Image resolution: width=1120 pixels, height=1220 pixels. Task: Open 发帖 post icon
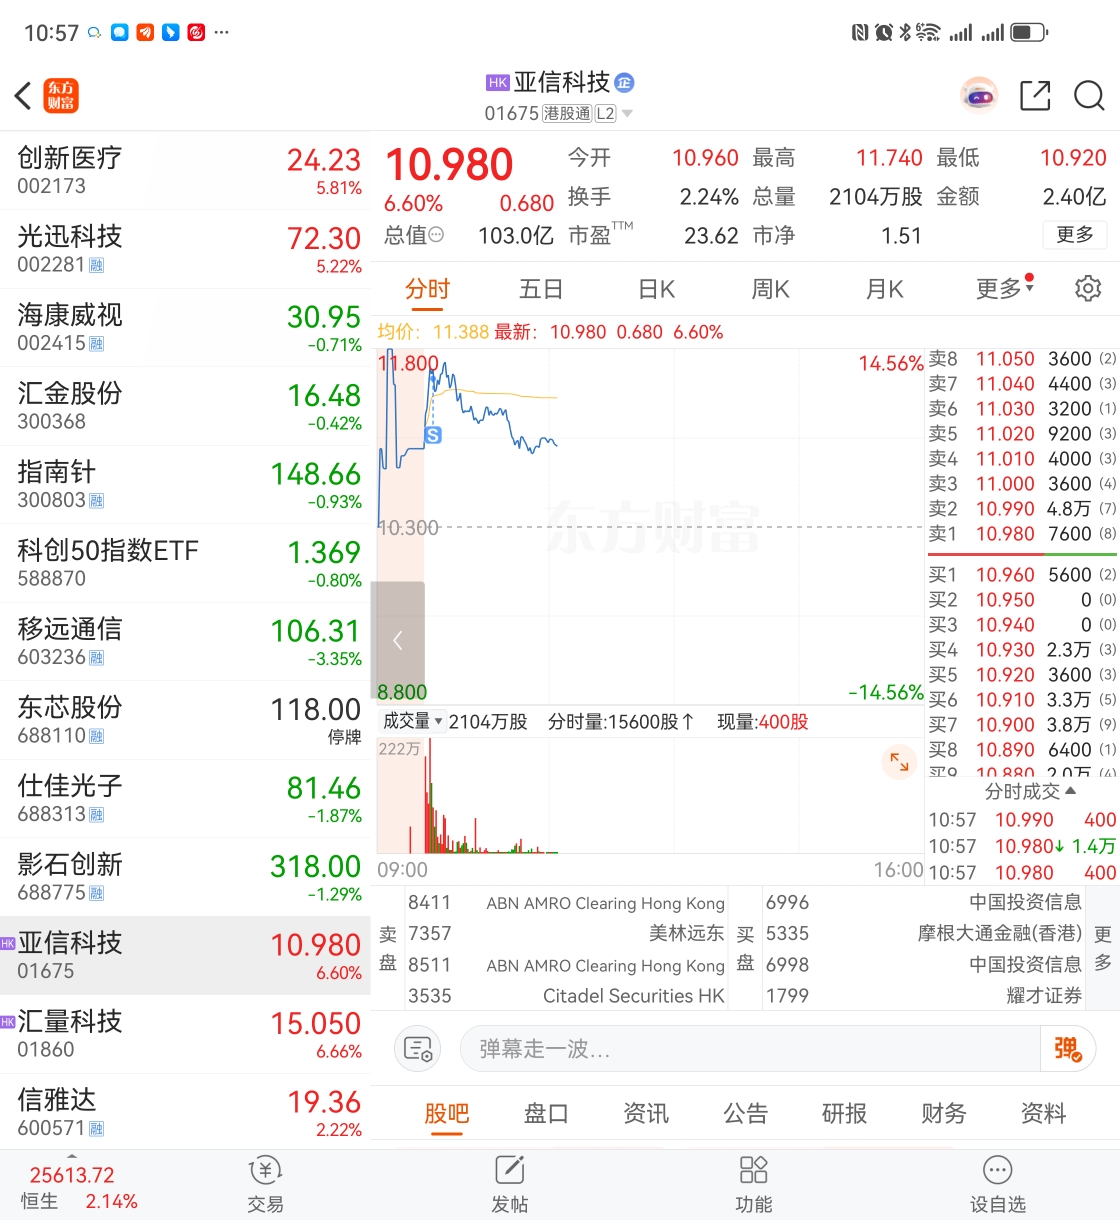[x=509, y=1184]
